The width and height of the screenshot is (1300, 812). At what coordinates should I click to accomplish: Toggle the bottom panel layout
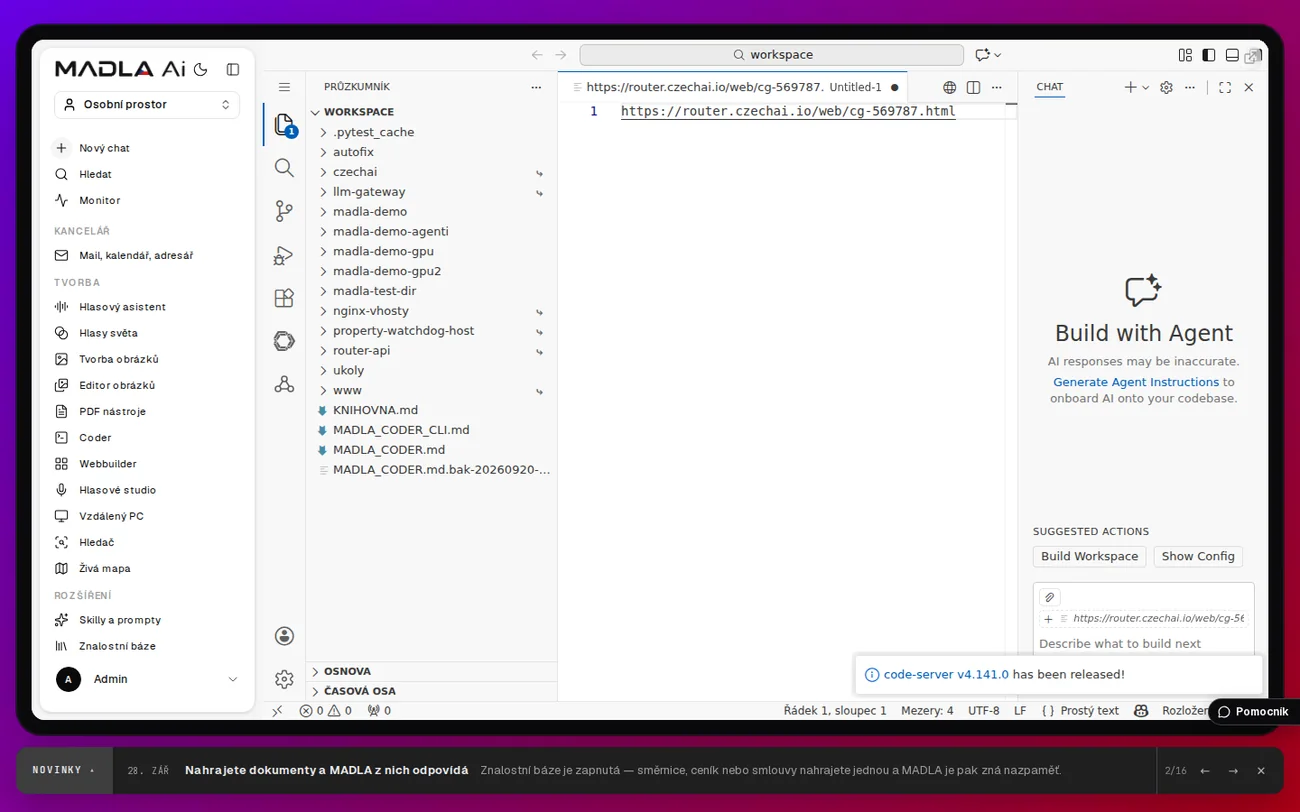pos(1232,55)
